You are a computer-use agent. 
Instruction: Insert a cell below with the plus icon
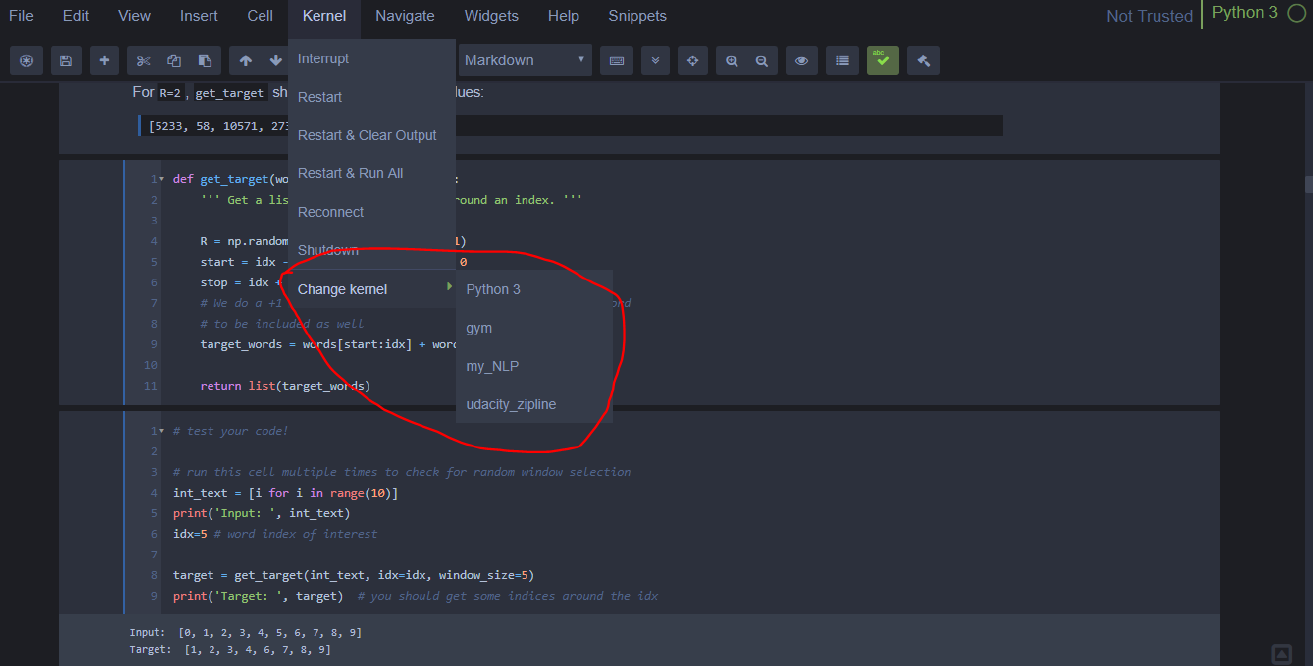(x=104, y=60)
